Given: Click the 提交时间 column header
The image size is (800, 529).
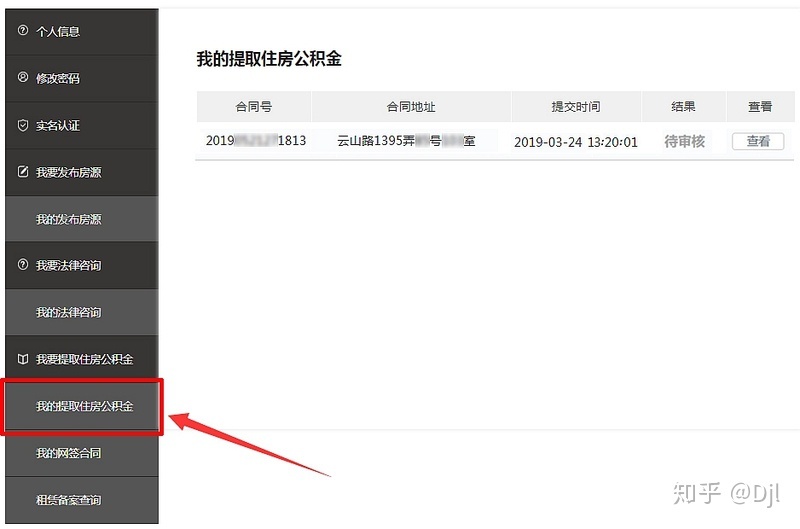Looking at the screenshot, I should [576, 107].
